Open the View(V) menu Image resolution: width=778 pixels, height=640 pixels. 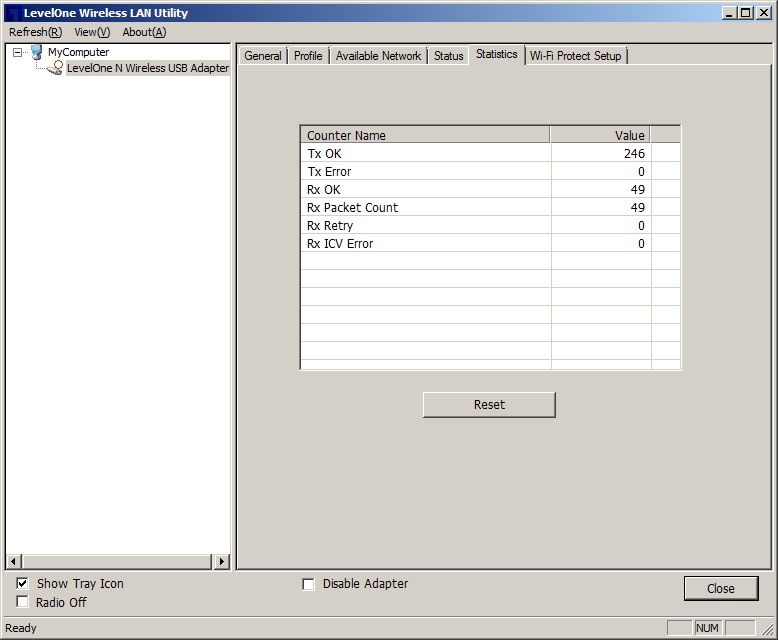tap(92, 32)
